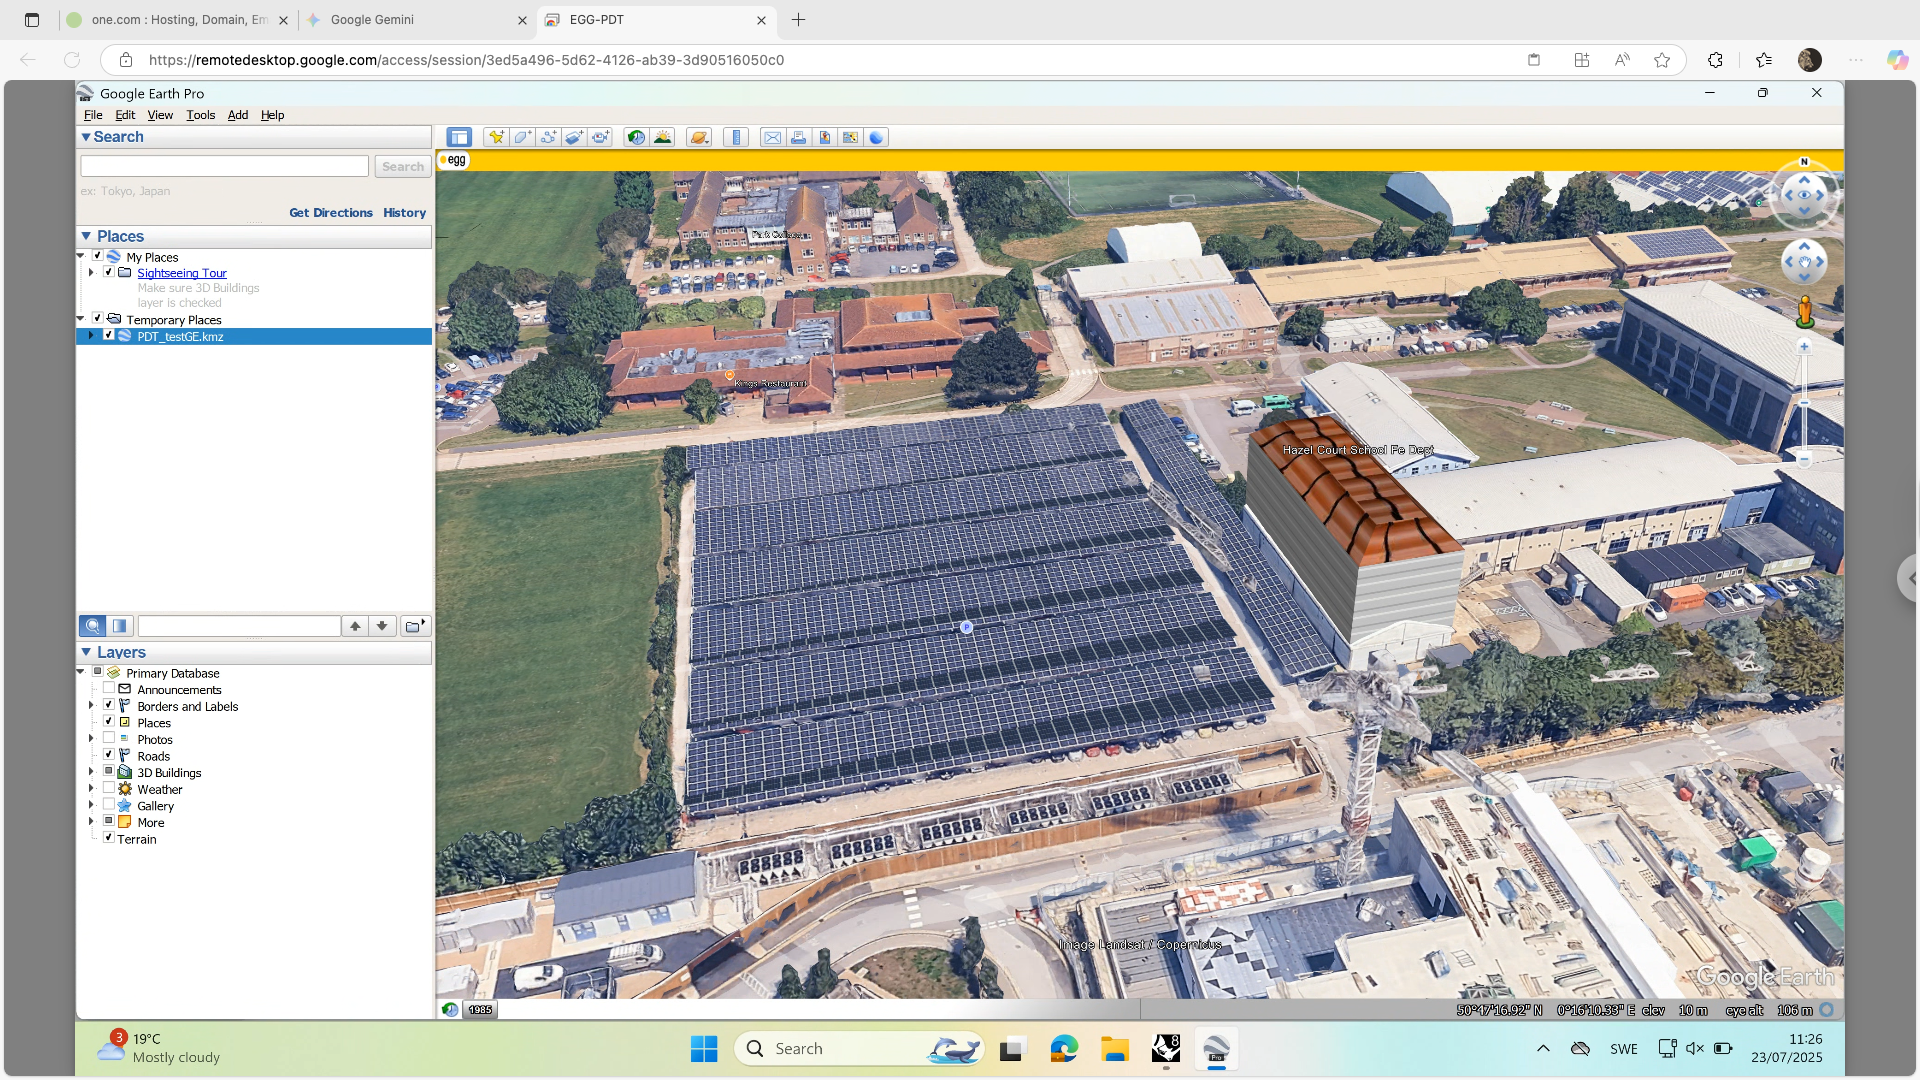Toggle sunlight across the landscape
The width and height of the screenshot is (1920, 1080).
663,137
